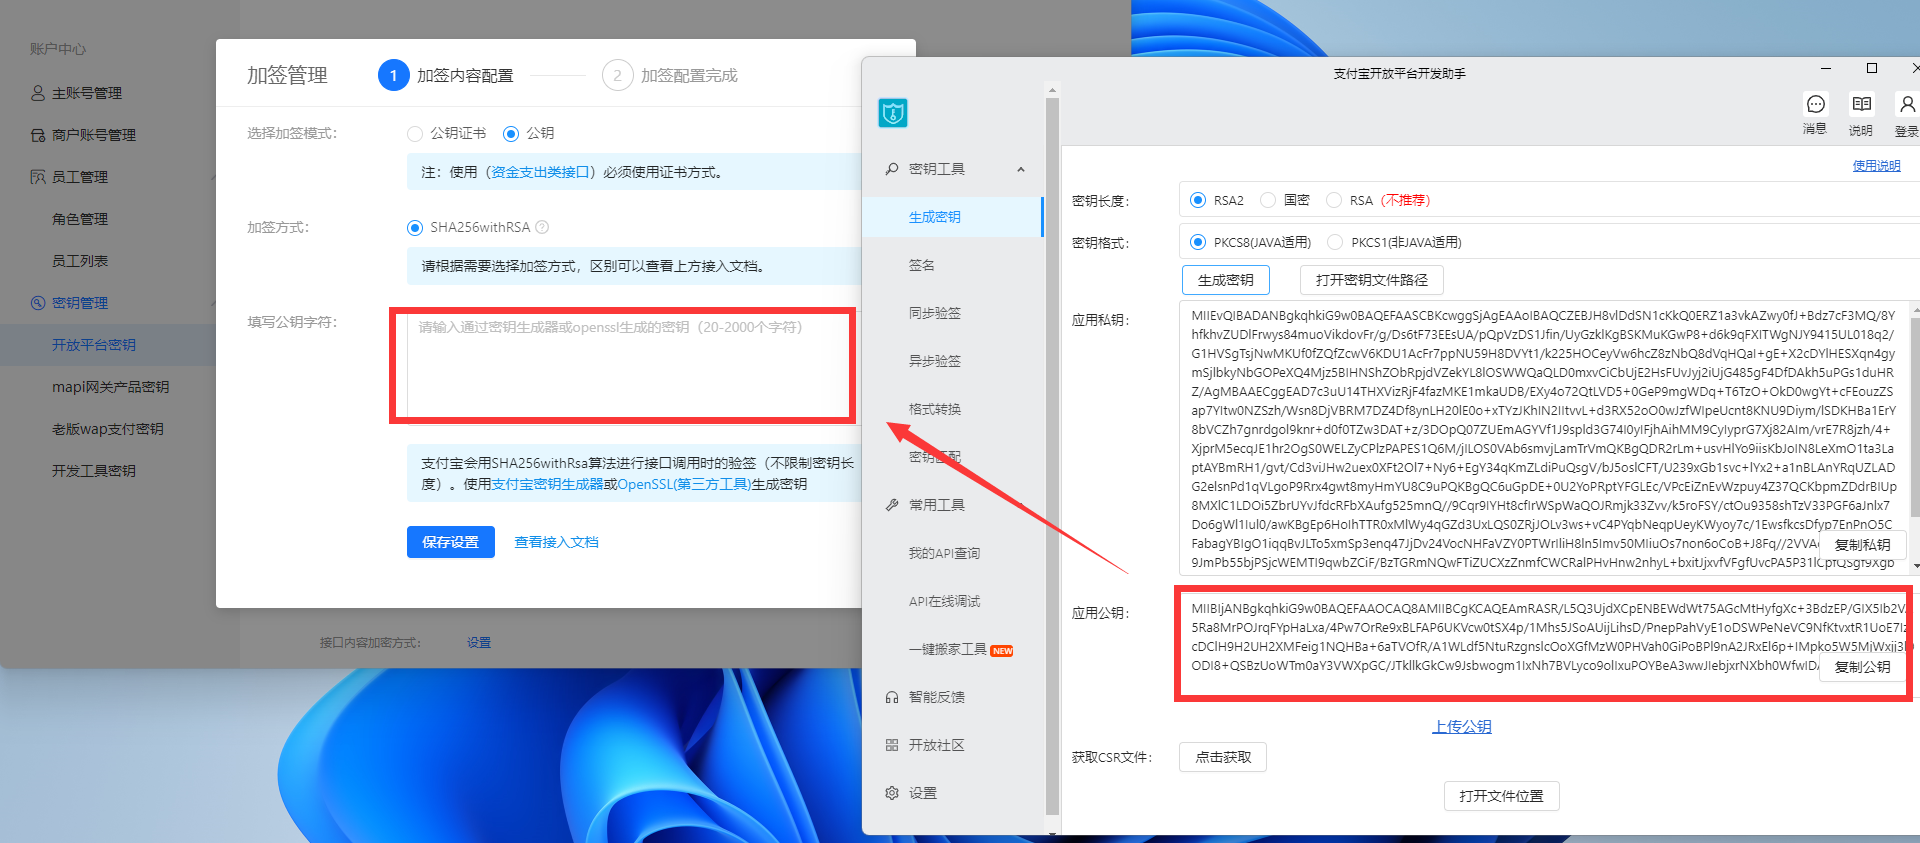
Task: Select SHA256withRSA signing method
Action: click(415, 227)
